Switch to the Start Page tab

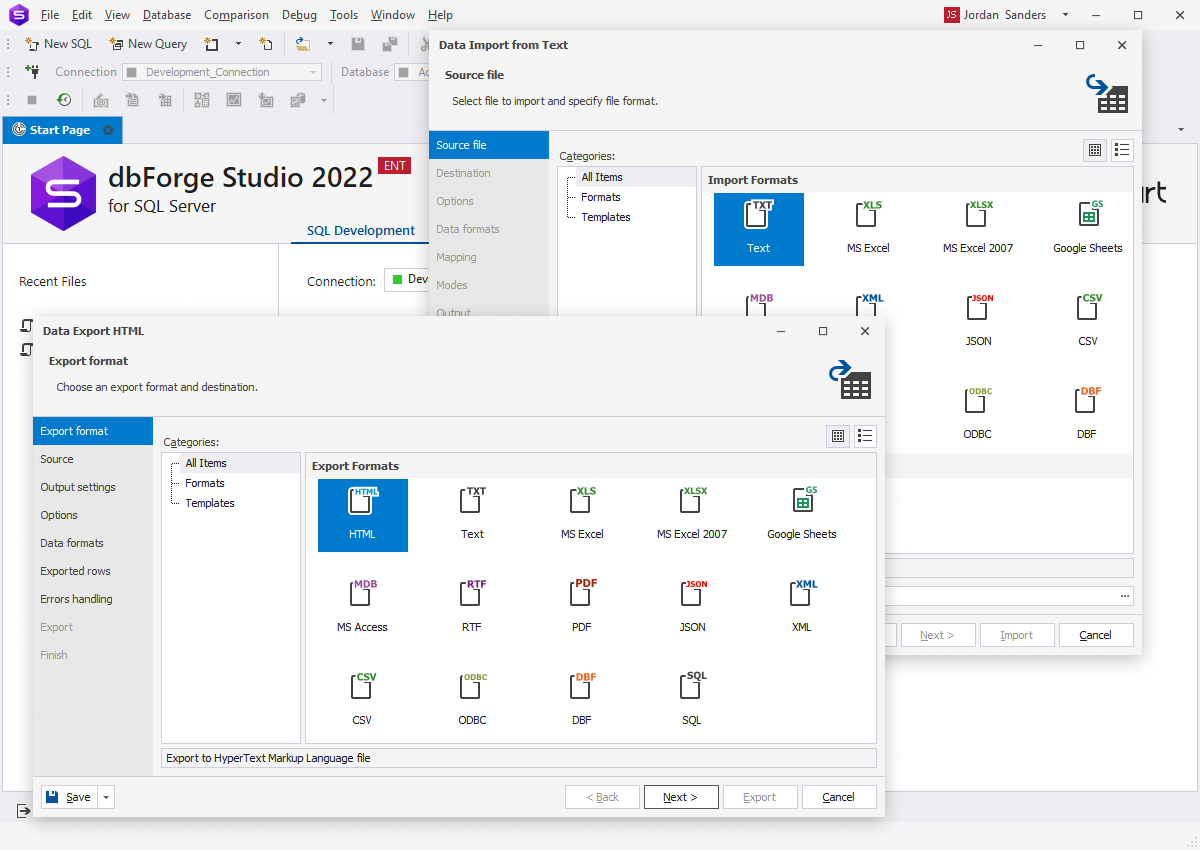pyautogui.click(x=60, y=129)
